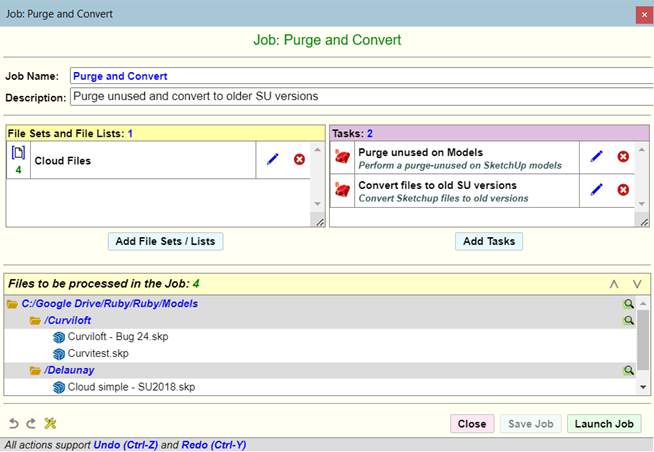Delete the Purge unused on Models task
Screen dimensions: 654x452
tap(623, 157)
